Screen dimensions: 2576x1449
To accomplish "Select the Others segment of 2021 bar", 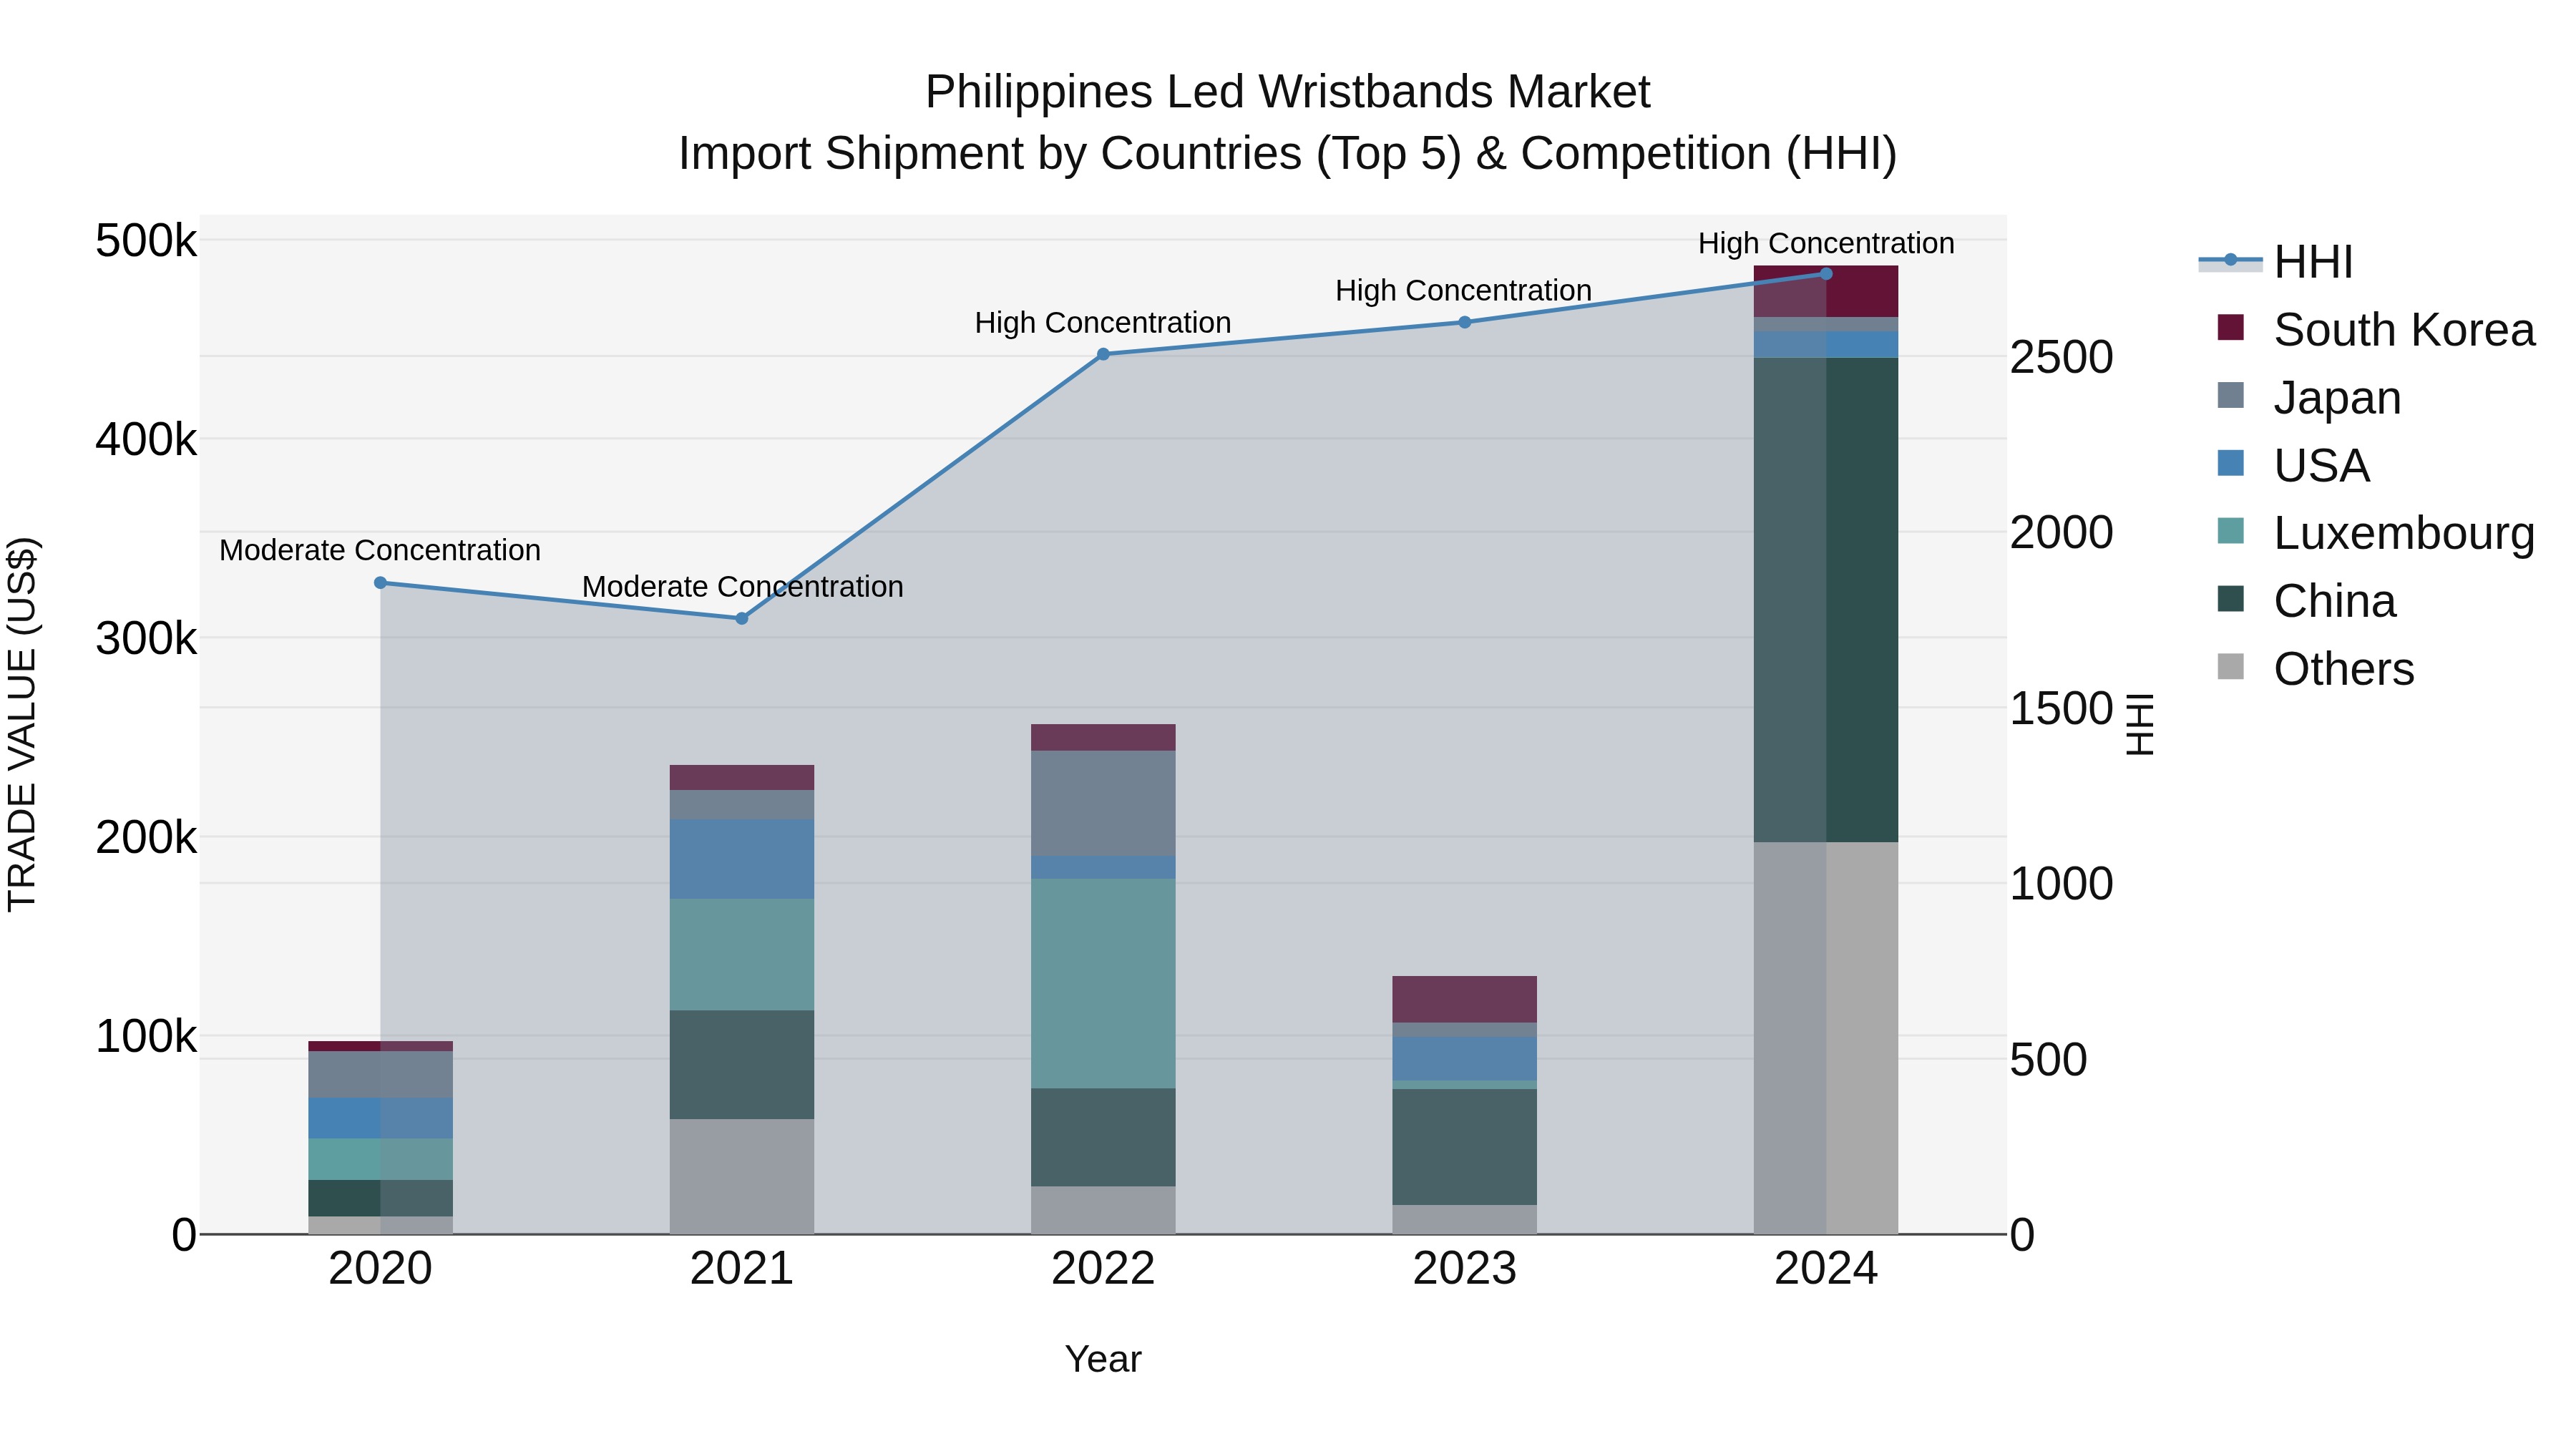I will pyautogui.click(x=742, y=1177).
